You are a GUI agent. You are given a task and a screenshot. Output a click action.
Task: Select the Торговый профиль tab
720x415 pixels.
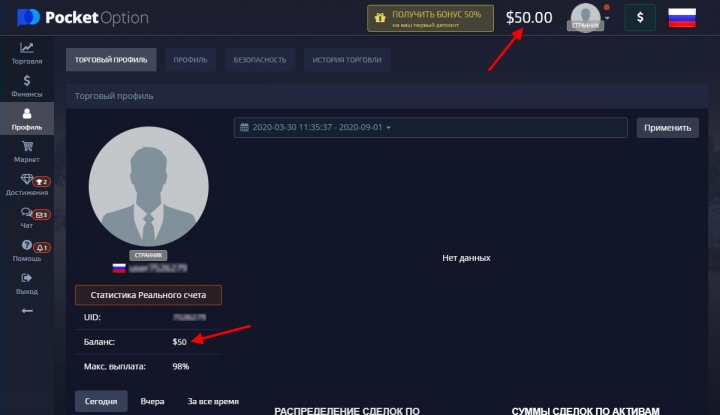point(111,60)
